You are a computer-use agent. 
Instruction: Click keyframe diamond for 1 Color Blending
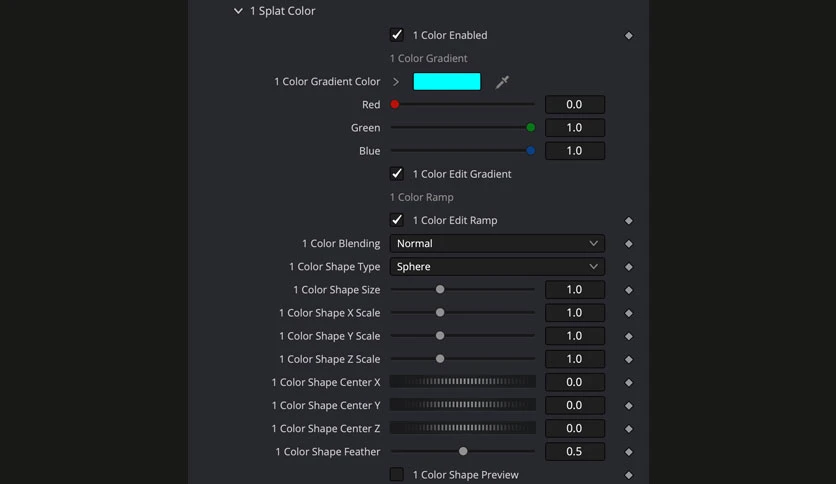click(629, 244)
